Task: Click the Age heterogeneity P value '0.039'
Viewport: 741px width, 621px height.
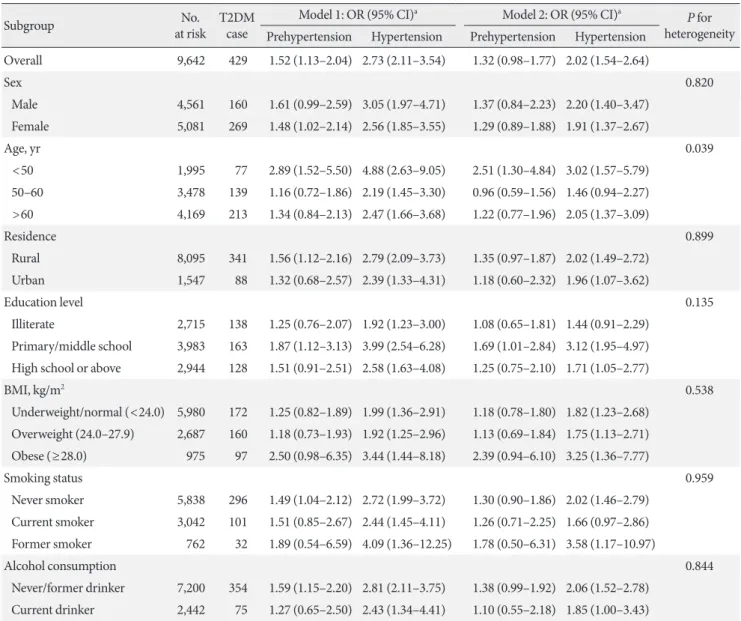Action: coord(699,148)
